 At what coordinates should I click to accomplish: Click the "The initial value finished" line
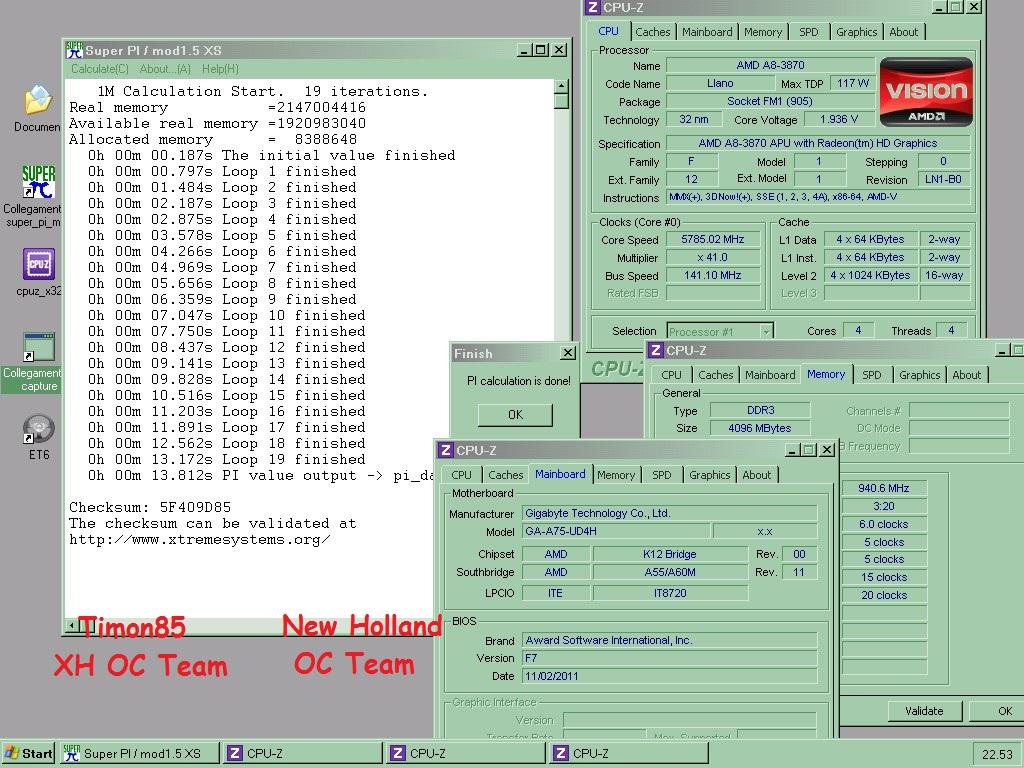[272, 155]
